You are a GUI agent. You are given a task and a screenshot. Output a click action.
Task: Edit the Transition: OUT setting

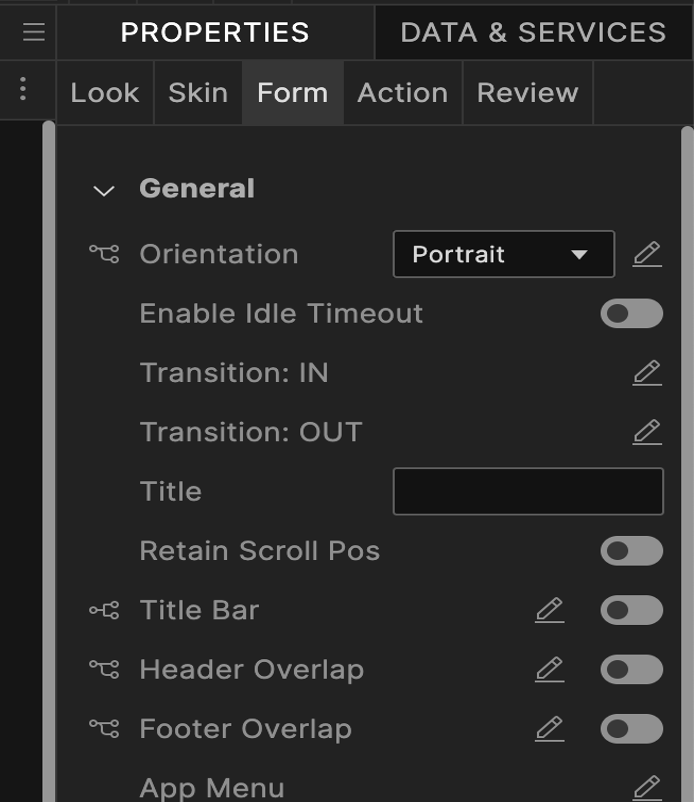647,432
